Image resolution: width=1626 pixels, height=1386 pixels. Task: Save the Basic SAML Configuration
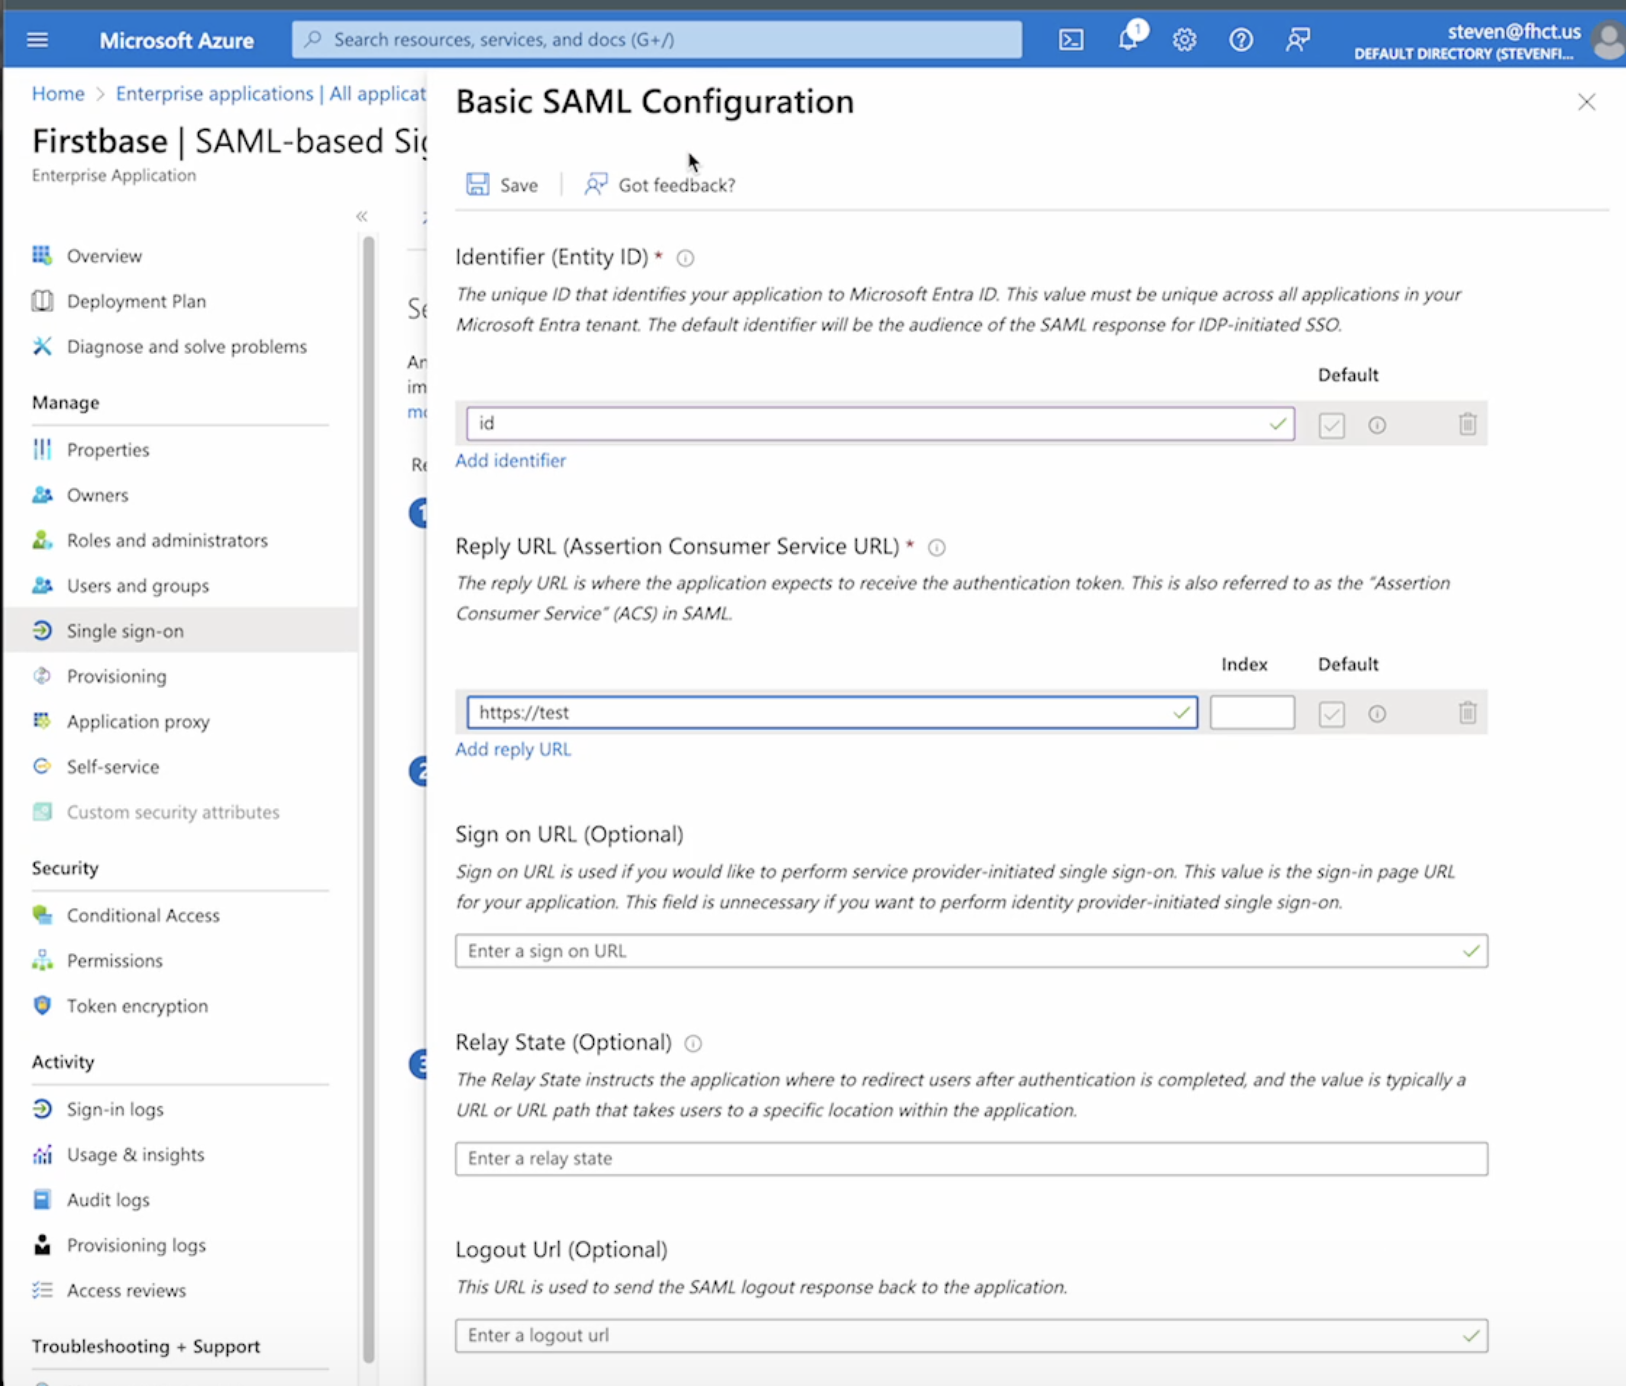pyautogui.click(x=503, y=185)
